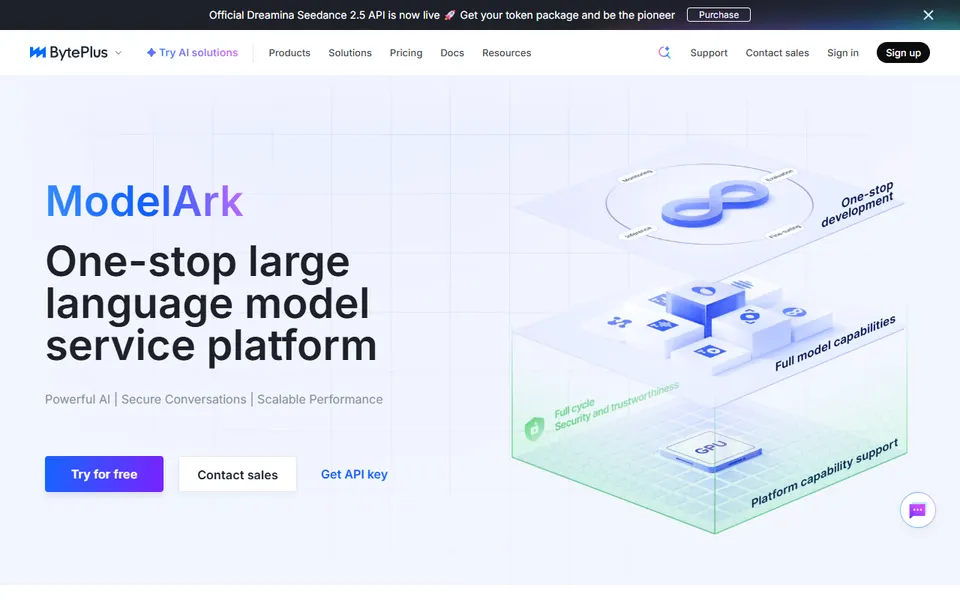Click the BytePlus logo
Viewport: 960px width, 600px height.
(69, 53)
